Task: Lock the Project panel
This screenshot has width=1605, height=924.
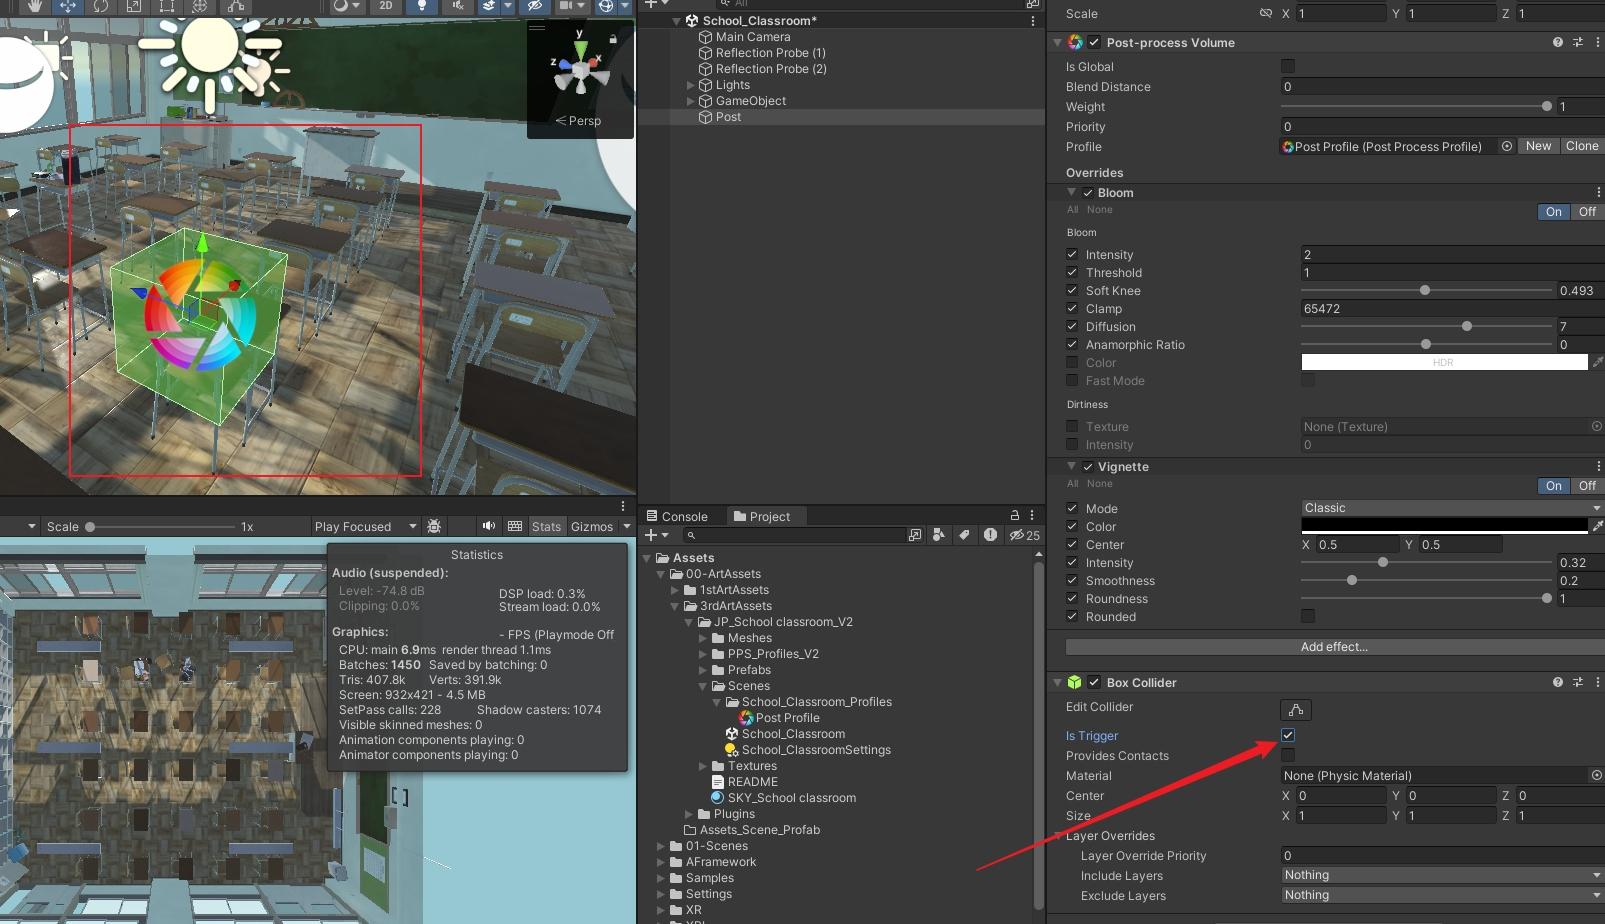Action: tap(1015, 515)
